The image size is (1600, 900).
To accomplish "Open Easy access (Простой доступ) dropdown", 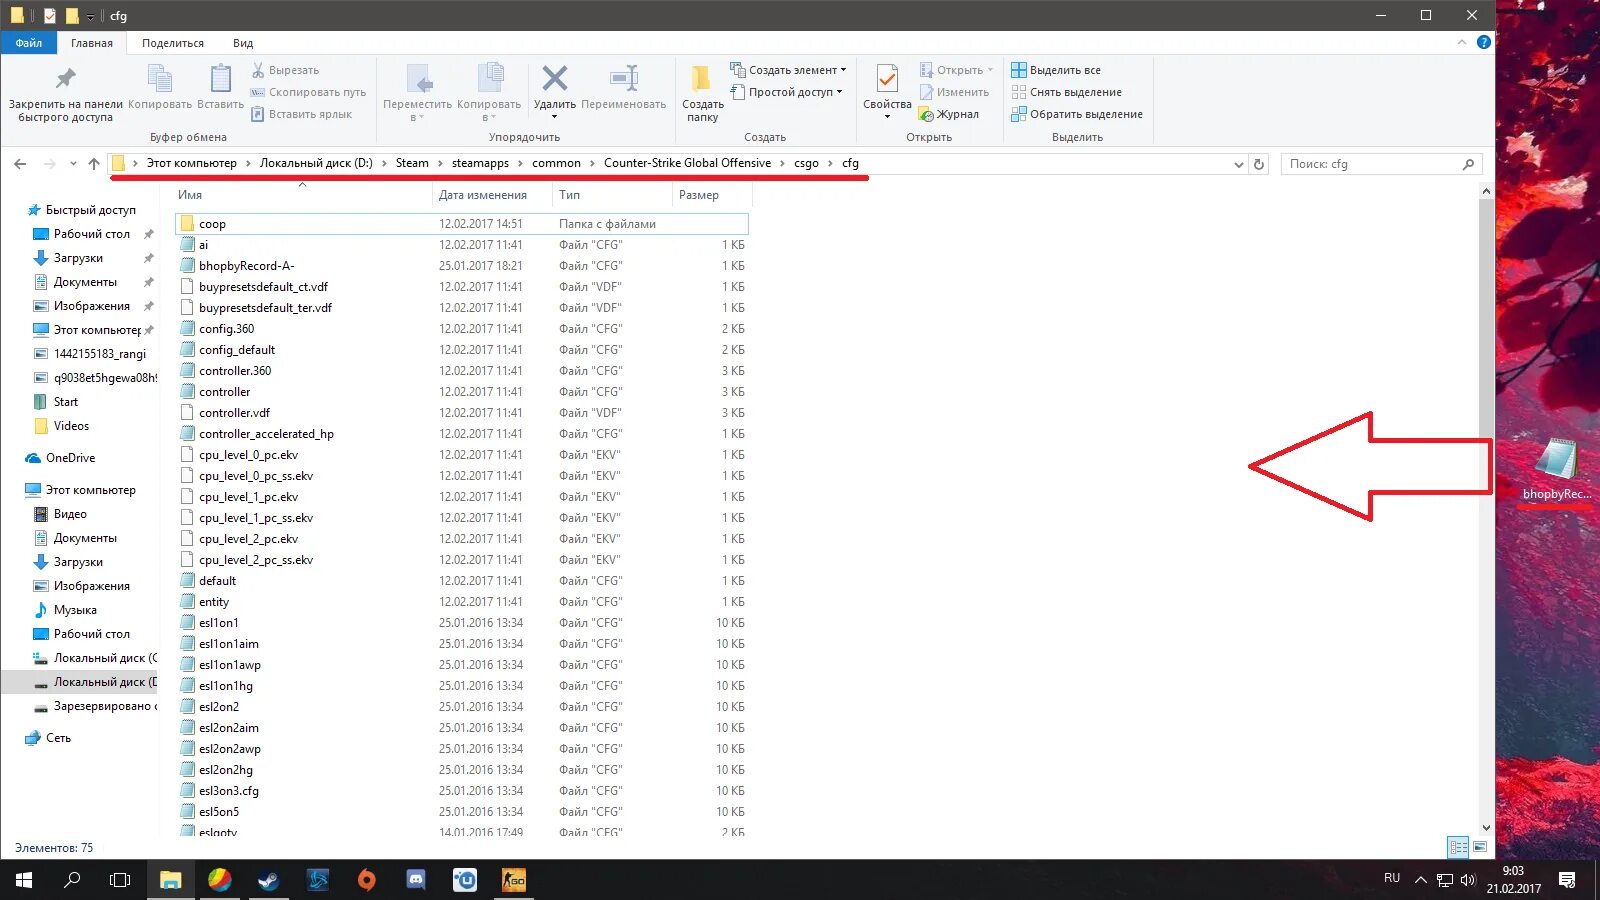I will (787, 92).
